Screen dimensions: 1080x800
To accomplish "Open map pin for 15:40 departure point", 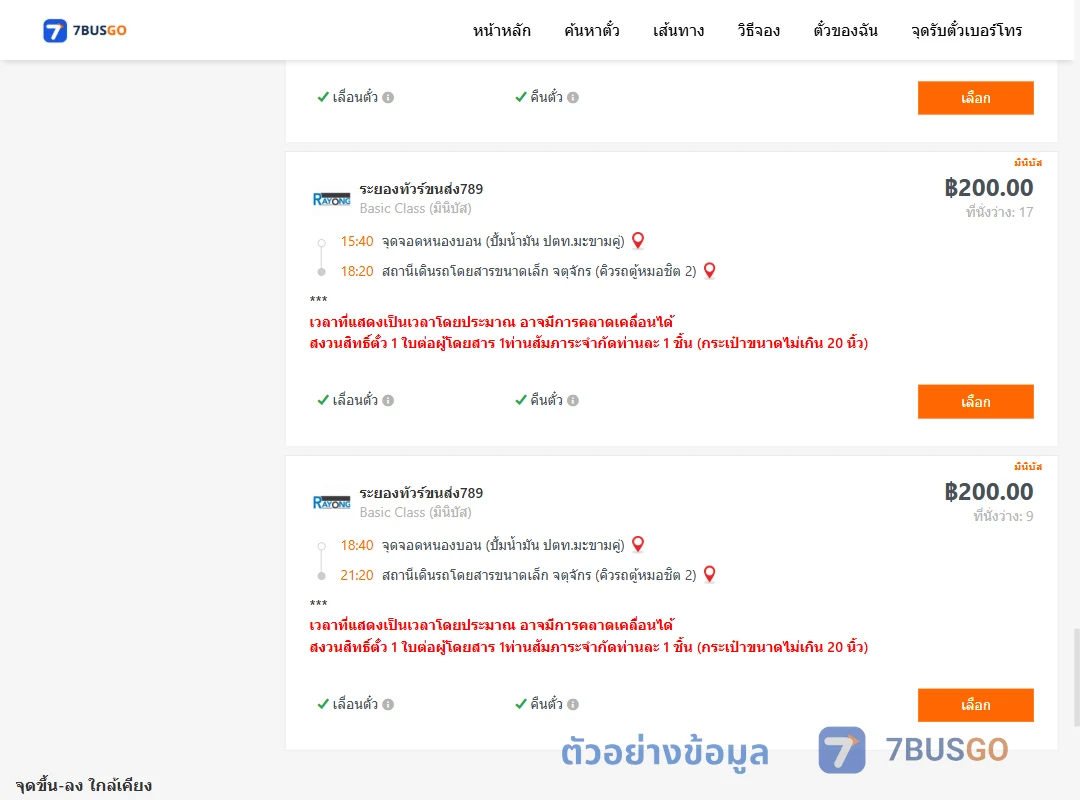I will pos(638,240).
